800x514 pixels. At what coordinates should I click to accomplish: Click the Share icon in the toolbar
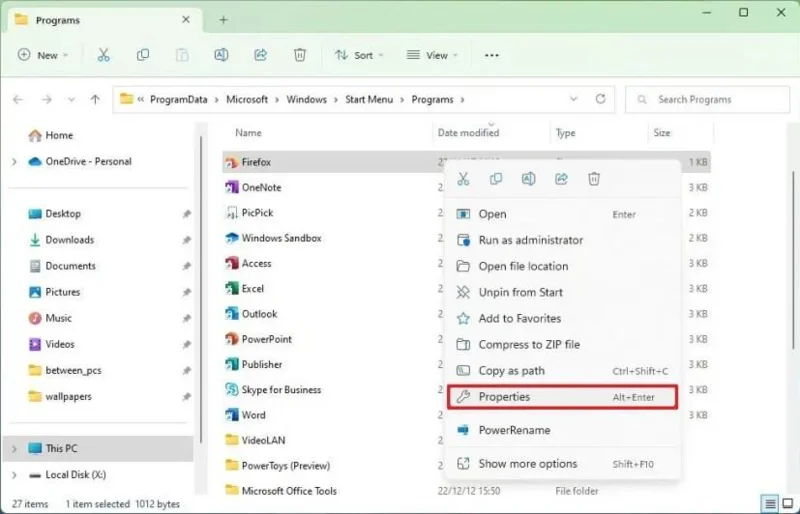[261, 55]
